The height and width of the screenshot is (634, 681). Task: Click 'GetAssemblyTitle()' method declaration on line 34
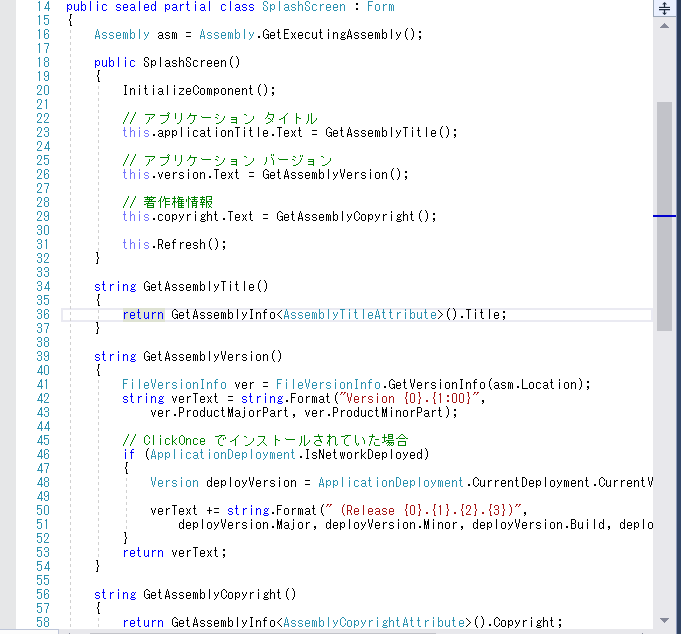(x=206, y=287)
